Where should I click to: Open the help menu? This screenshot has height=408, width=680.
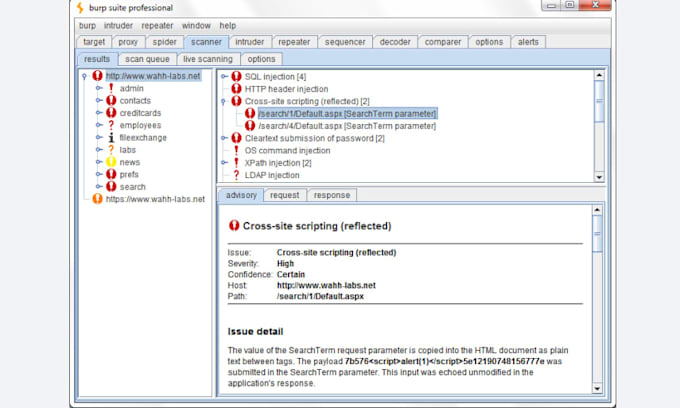pos(228,26)
